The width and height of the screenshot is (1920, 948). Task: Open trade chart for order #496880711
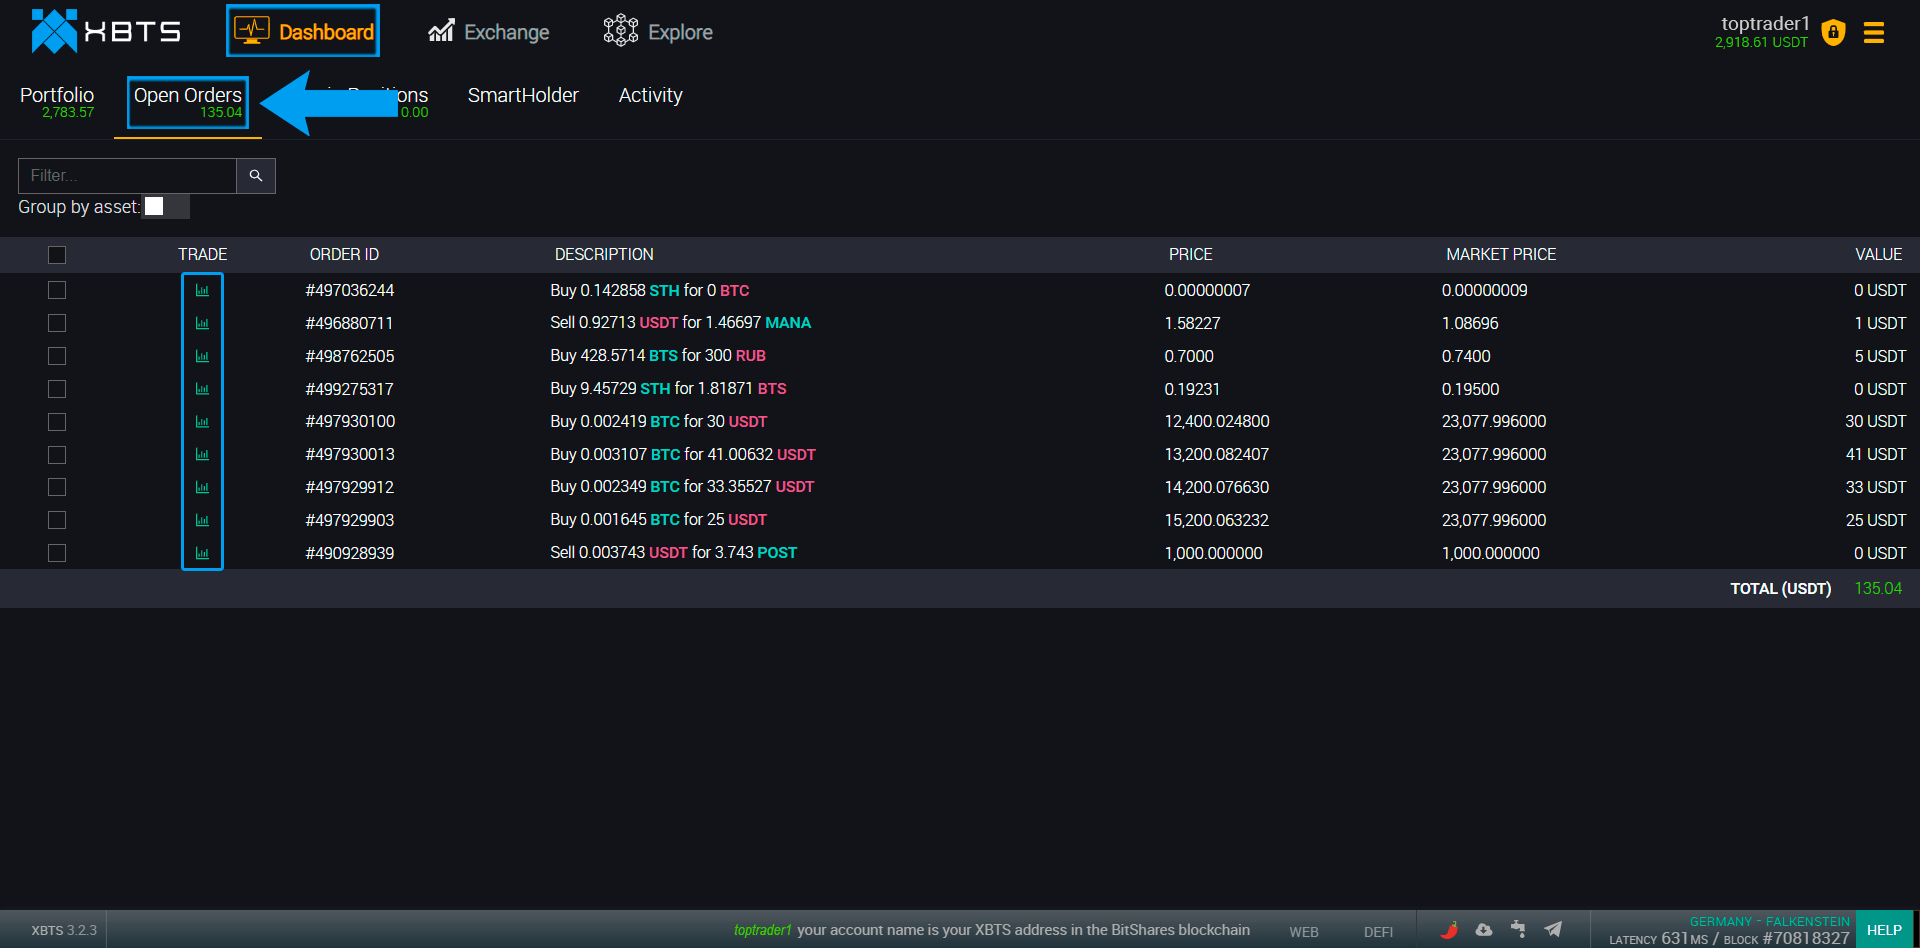202,323
